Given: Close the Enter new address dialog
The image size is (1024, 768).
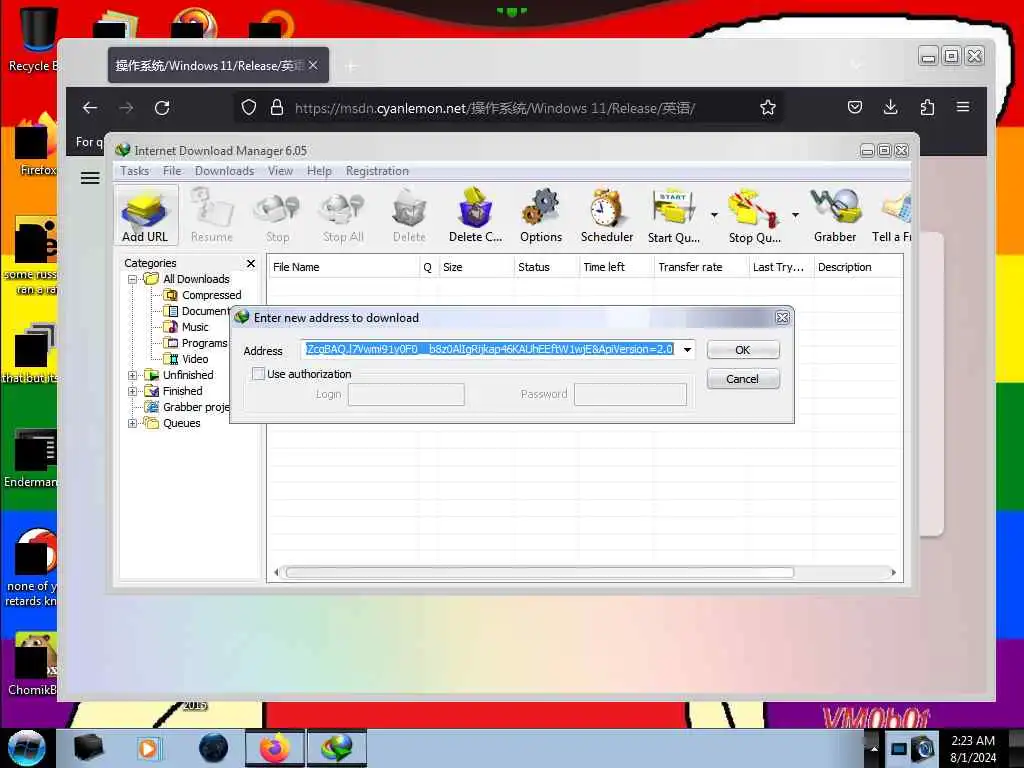Looking at the screenshot, I should coord(782,318).
